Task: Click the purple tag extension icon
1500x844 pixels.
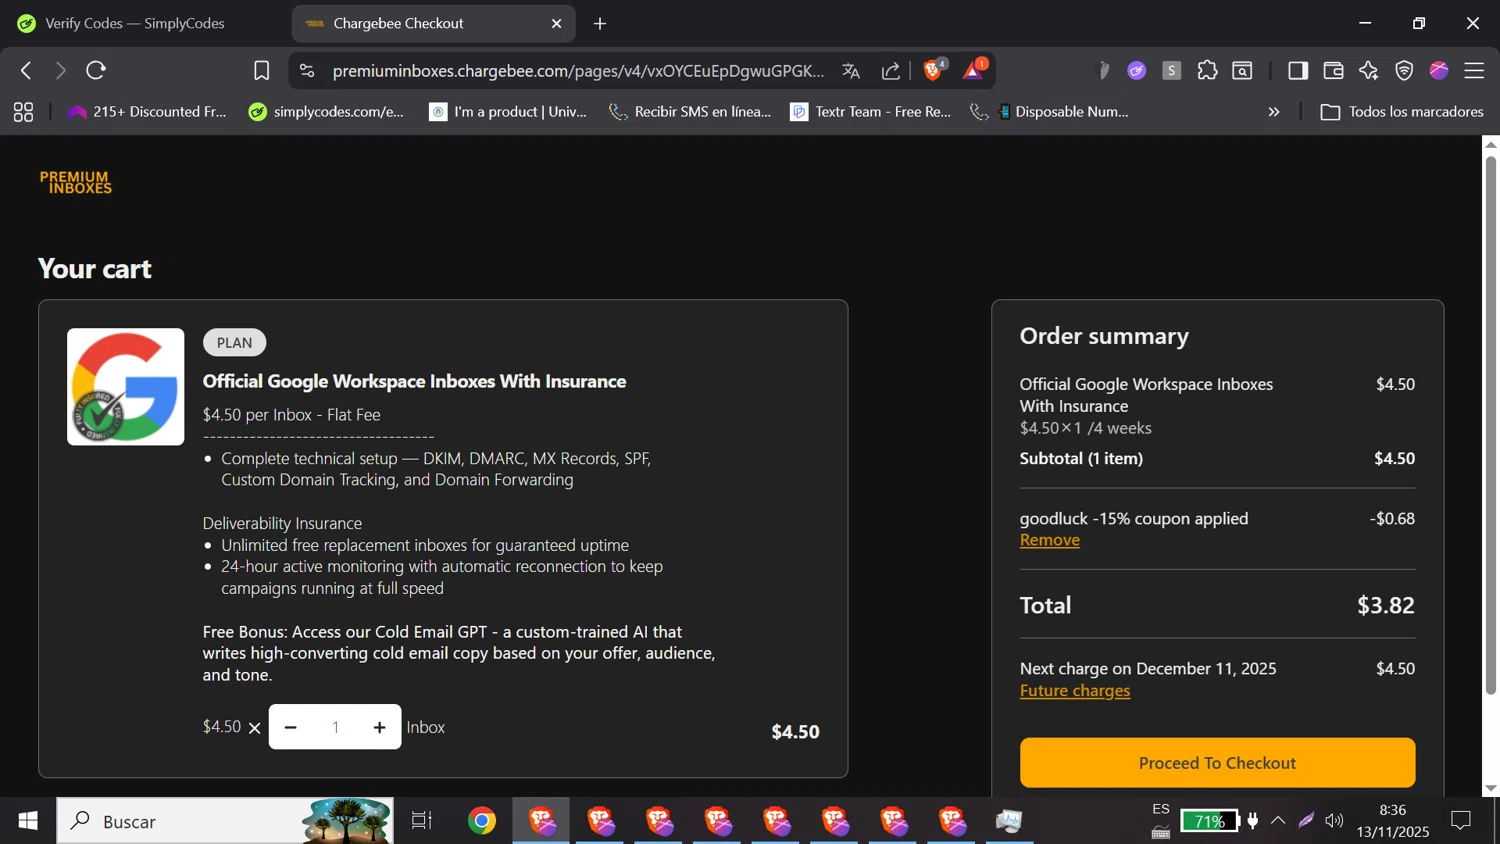Action: pos(1136,71)
